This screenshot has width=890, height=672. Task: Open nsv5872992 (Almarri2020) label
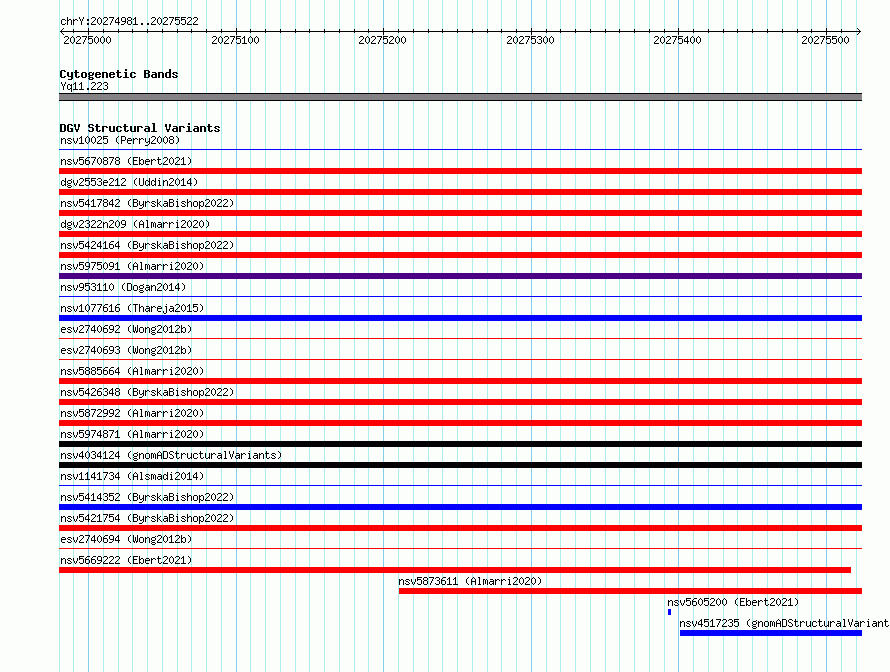pyautogui.click(x=132, y=413)
